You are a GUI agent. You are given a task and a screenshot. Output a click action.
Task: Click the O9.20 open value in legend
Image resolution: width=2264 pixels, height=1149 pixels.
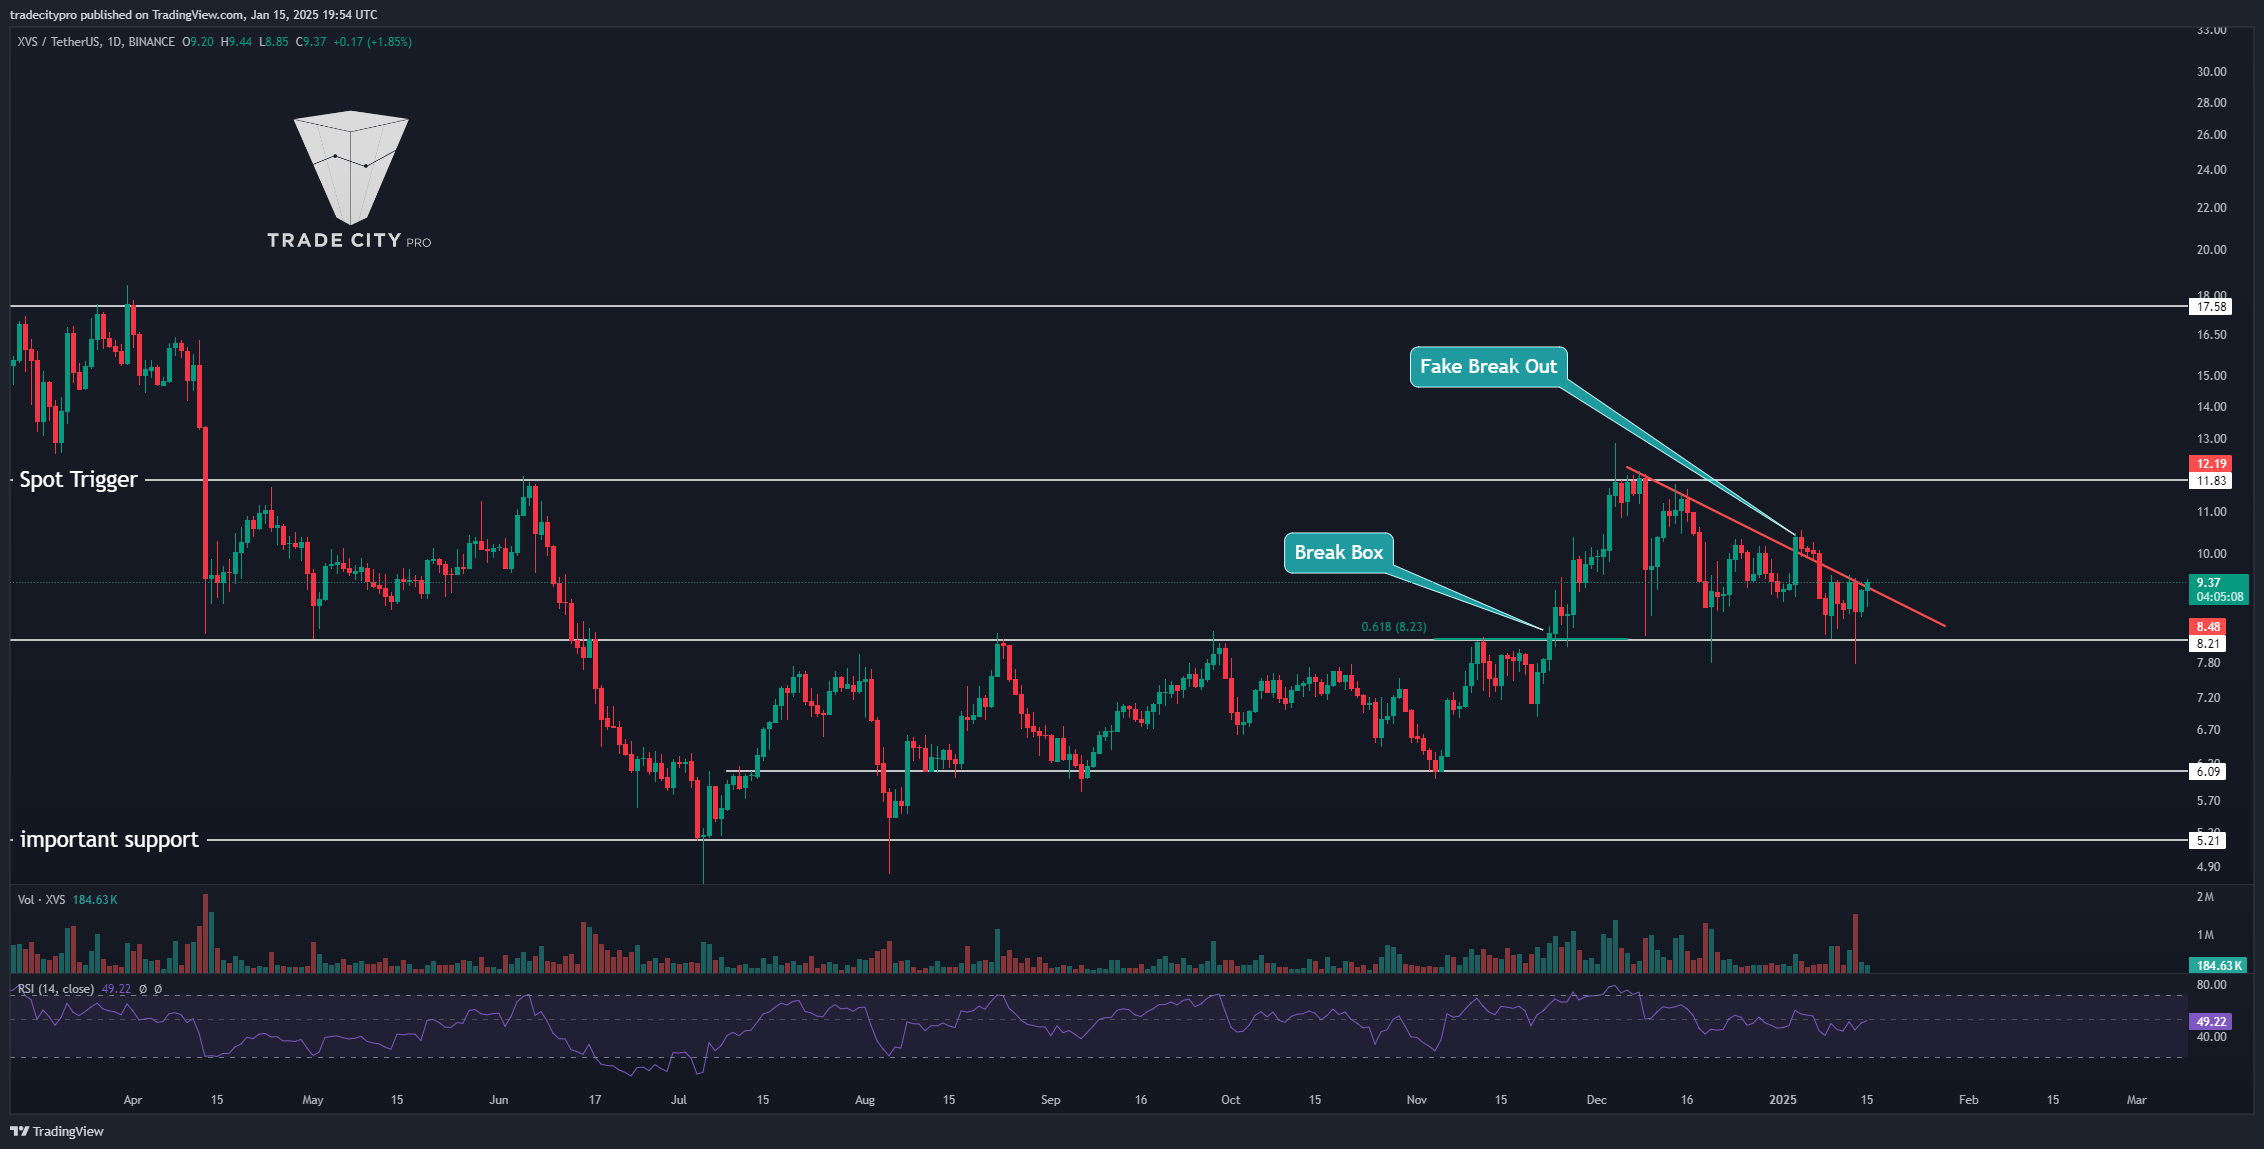point(198,42)
